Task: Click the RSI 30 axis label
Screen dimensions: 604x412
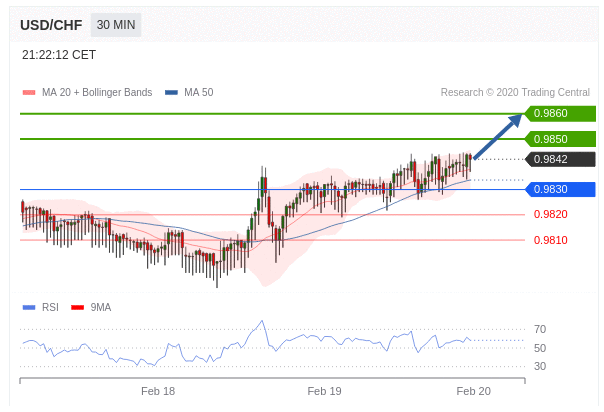Action: click(x=540, y=366)
